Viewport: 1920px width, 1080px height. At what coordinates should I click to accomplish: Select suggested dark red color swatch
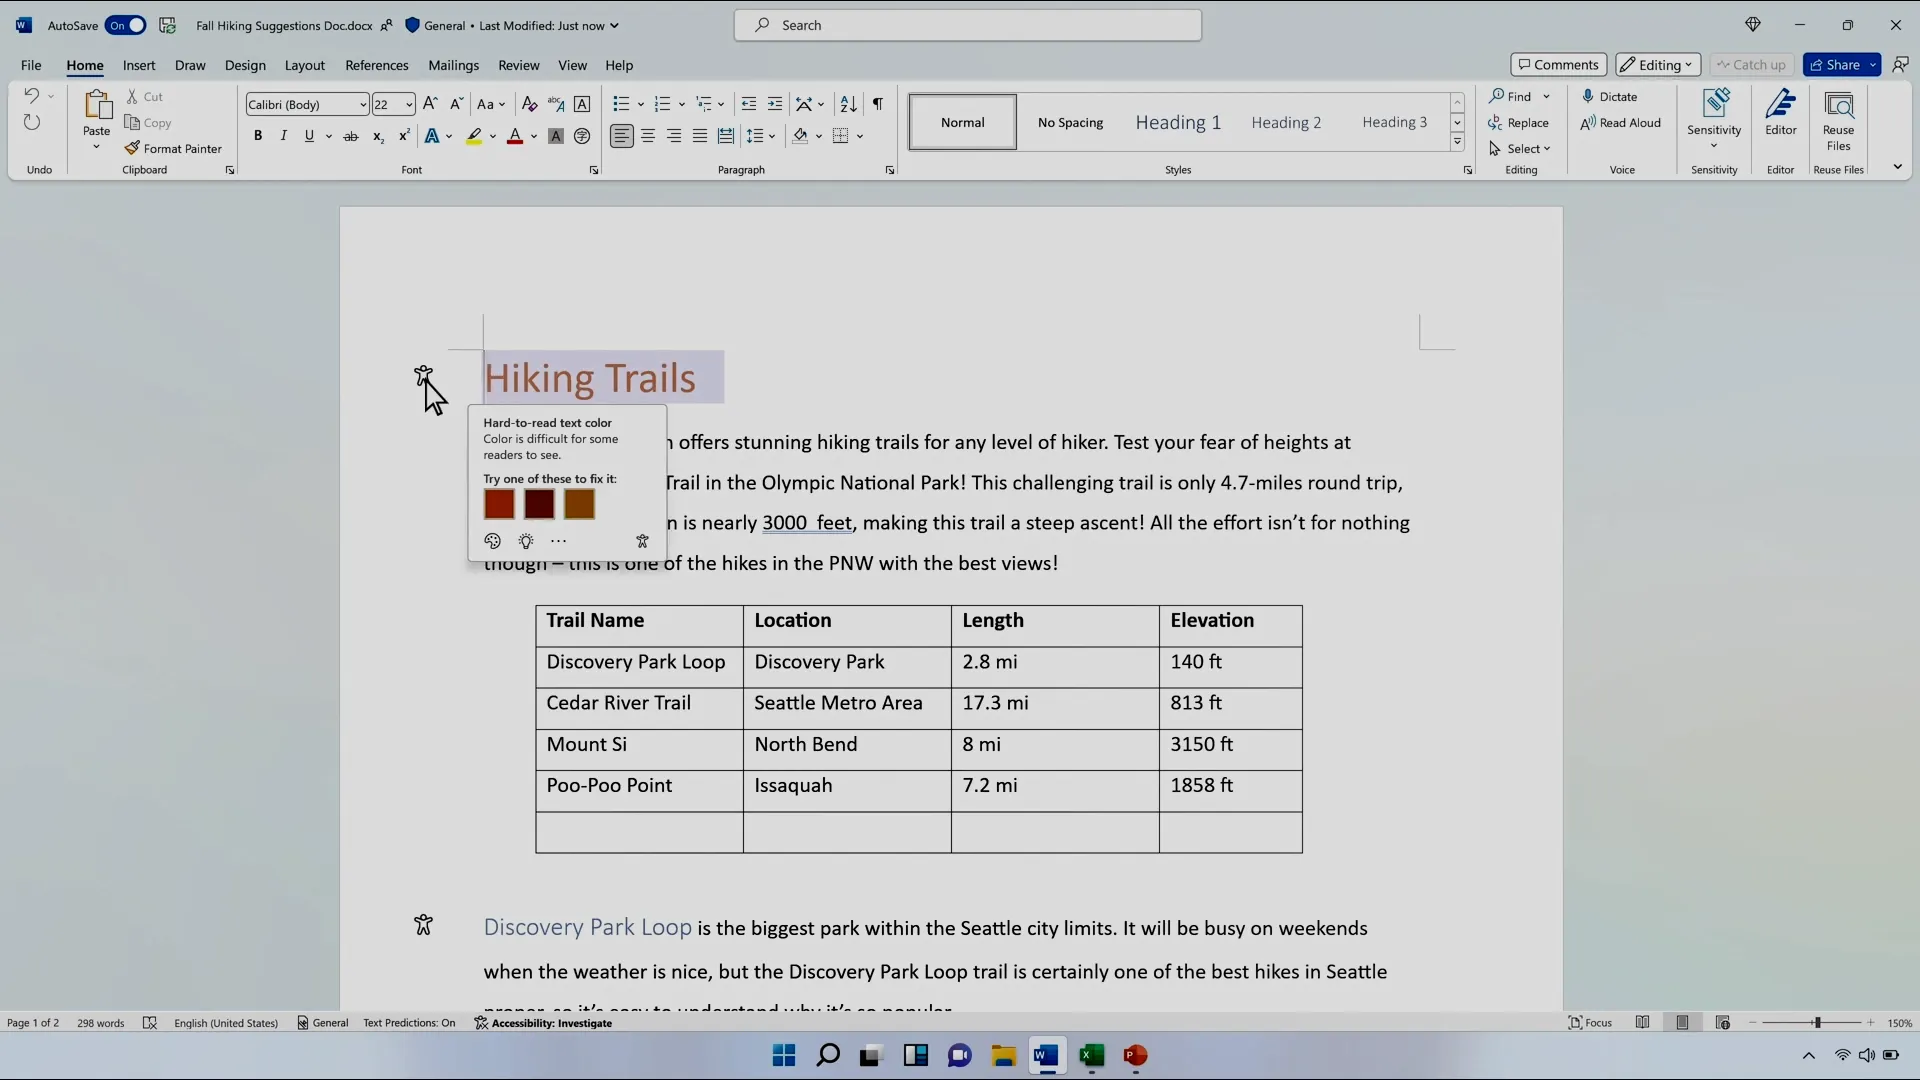pos(539,504)
